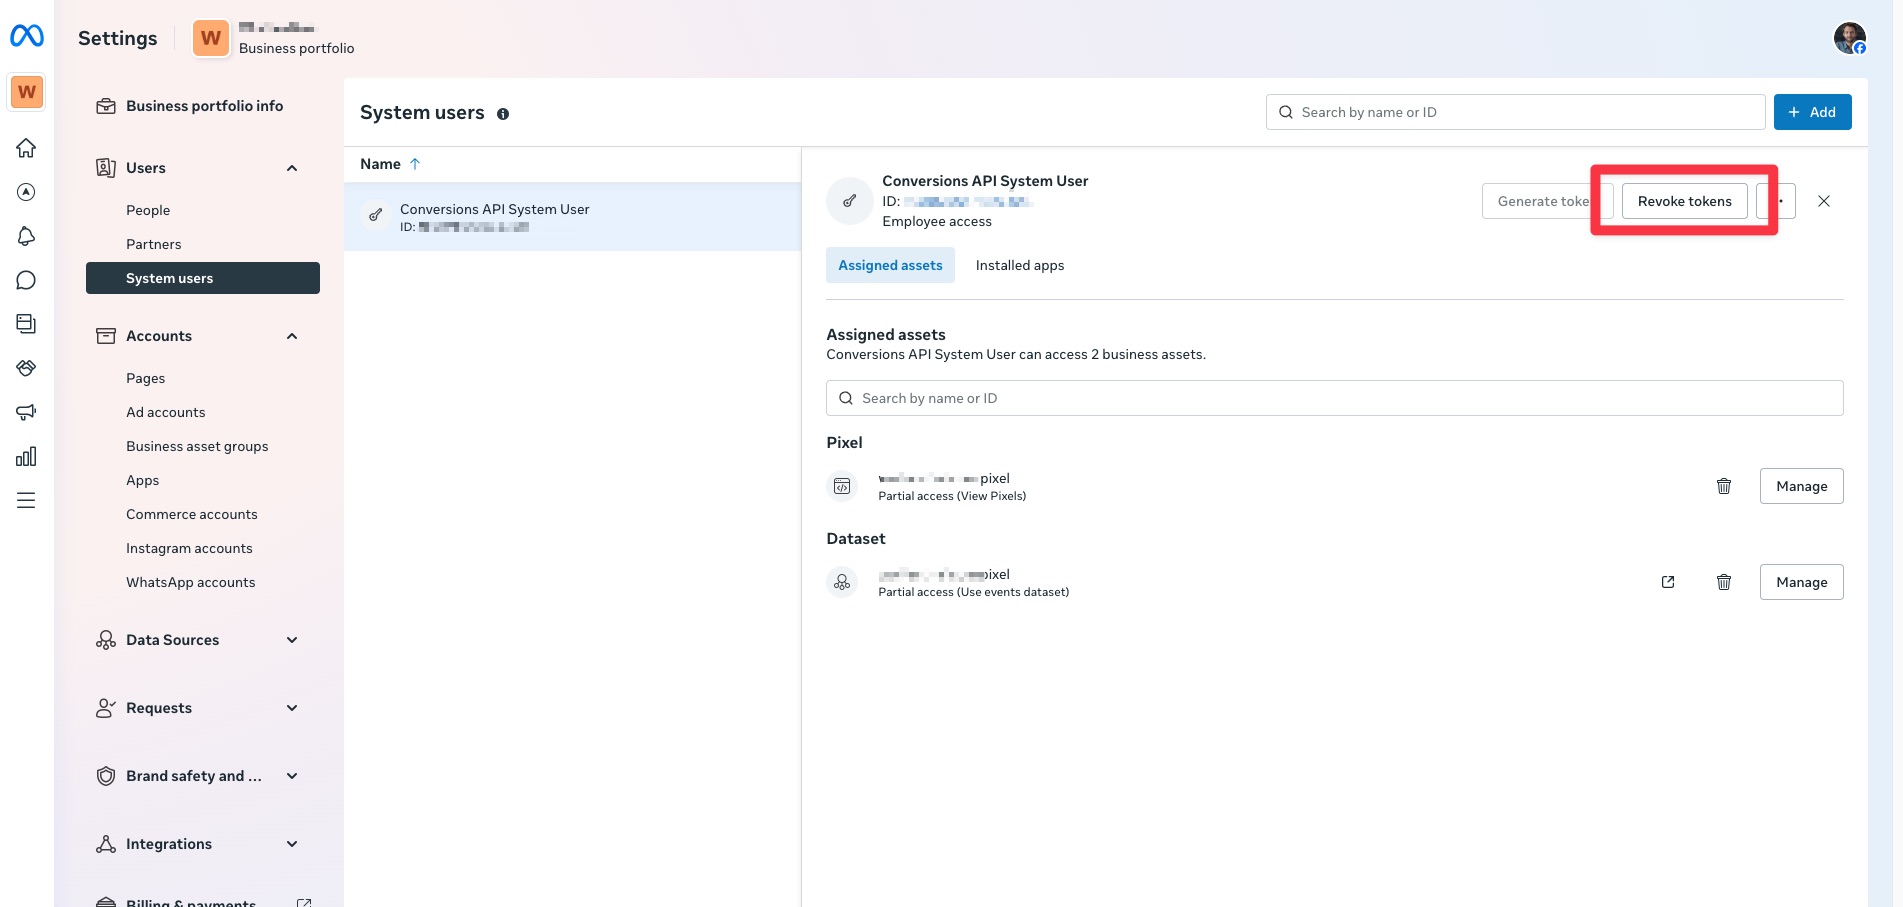Open the bar chart insights icon
This screenshot has height=907, width=1903.
coord(26,457)
